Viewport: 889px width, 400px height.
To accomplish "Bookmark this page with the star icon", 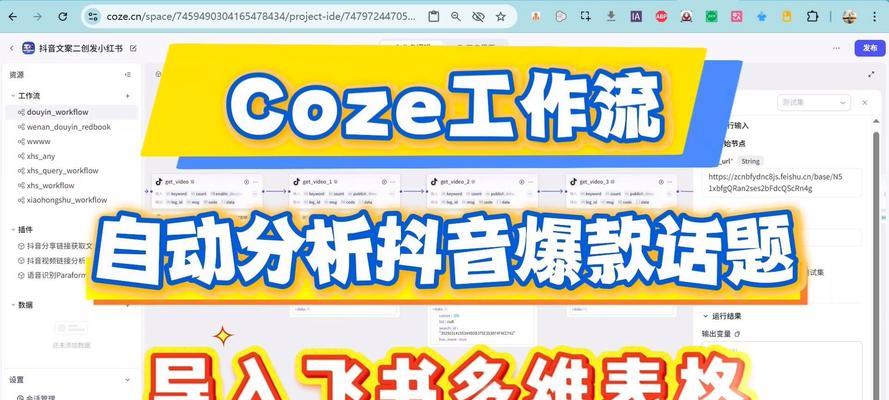I will click(500, 17).
